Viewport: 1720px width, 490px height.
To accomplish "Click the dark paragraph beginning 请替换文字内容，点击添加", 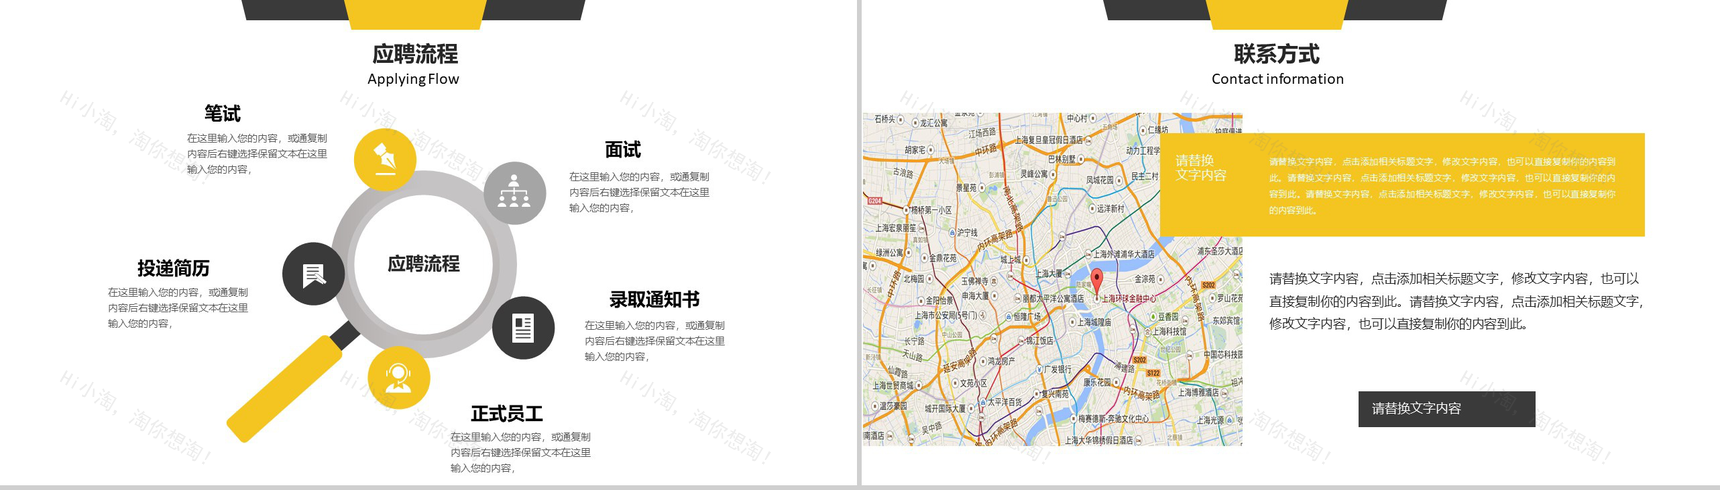I will pos(1456,301).
